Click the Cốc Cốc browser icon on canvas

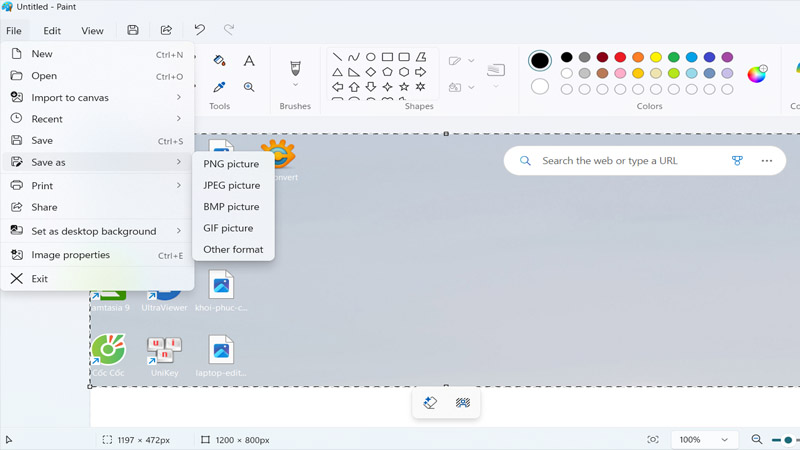108,350
